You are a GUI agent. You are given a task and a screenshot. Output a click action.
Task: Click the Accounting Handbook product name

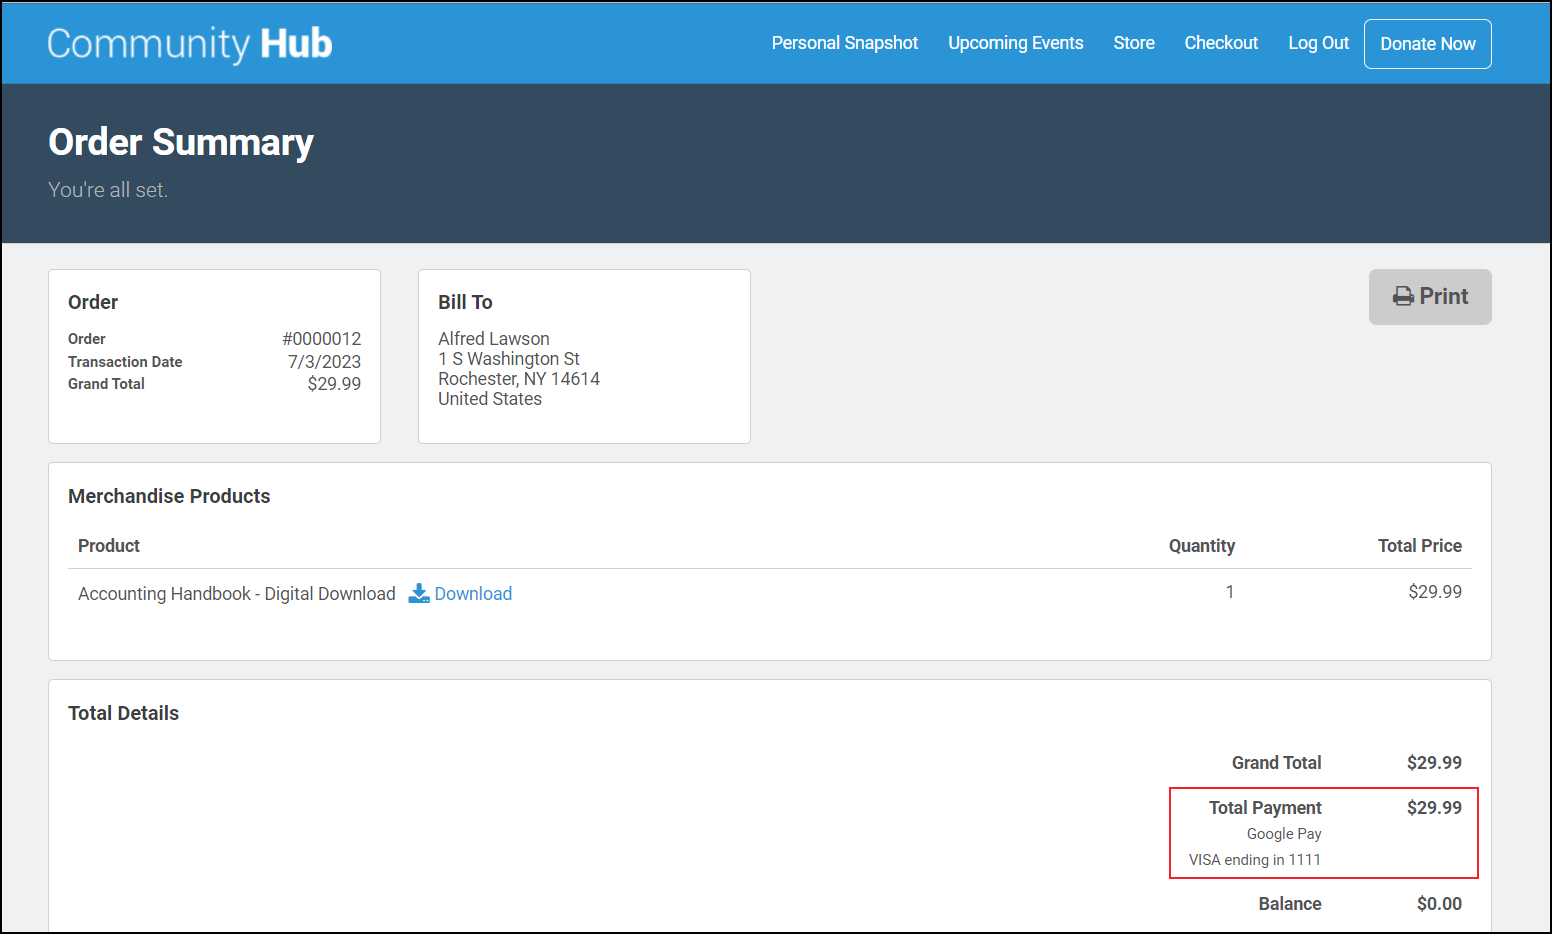pyautogui.click(x=237, y=594)
